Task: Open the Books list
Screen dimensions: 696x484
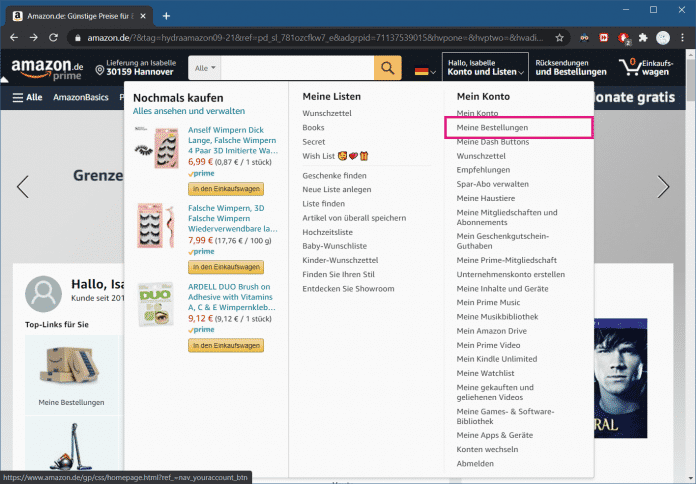Action: [313, 127]
